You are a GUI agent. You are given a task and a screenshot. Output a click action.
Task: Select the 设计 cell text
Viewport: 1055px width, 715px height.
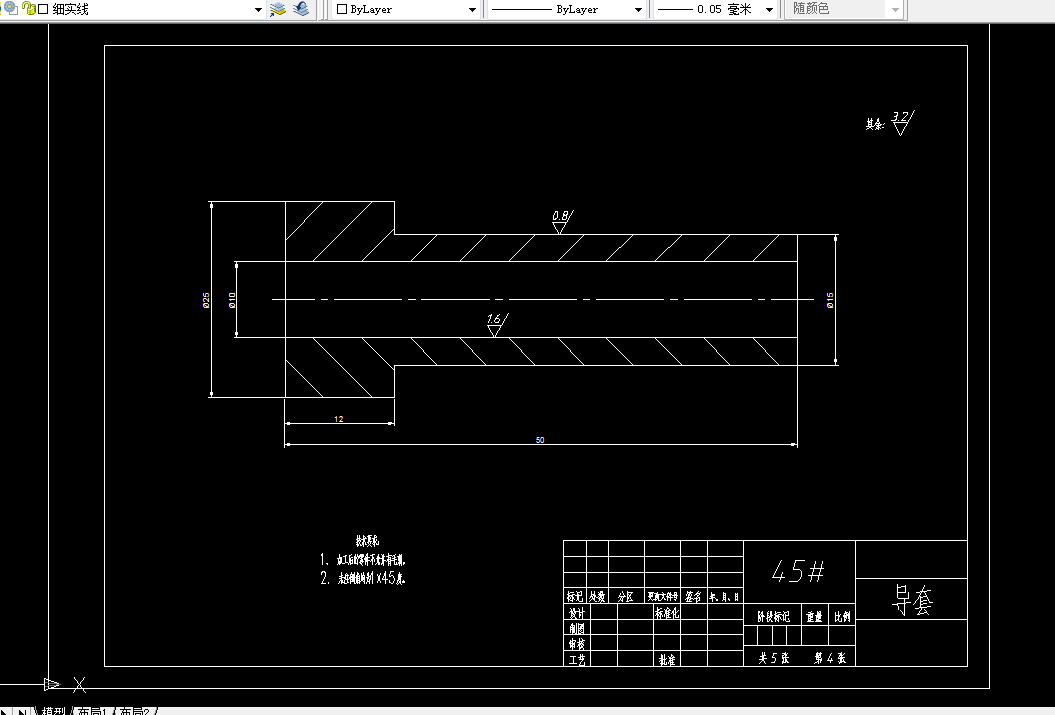pos(577,613)
